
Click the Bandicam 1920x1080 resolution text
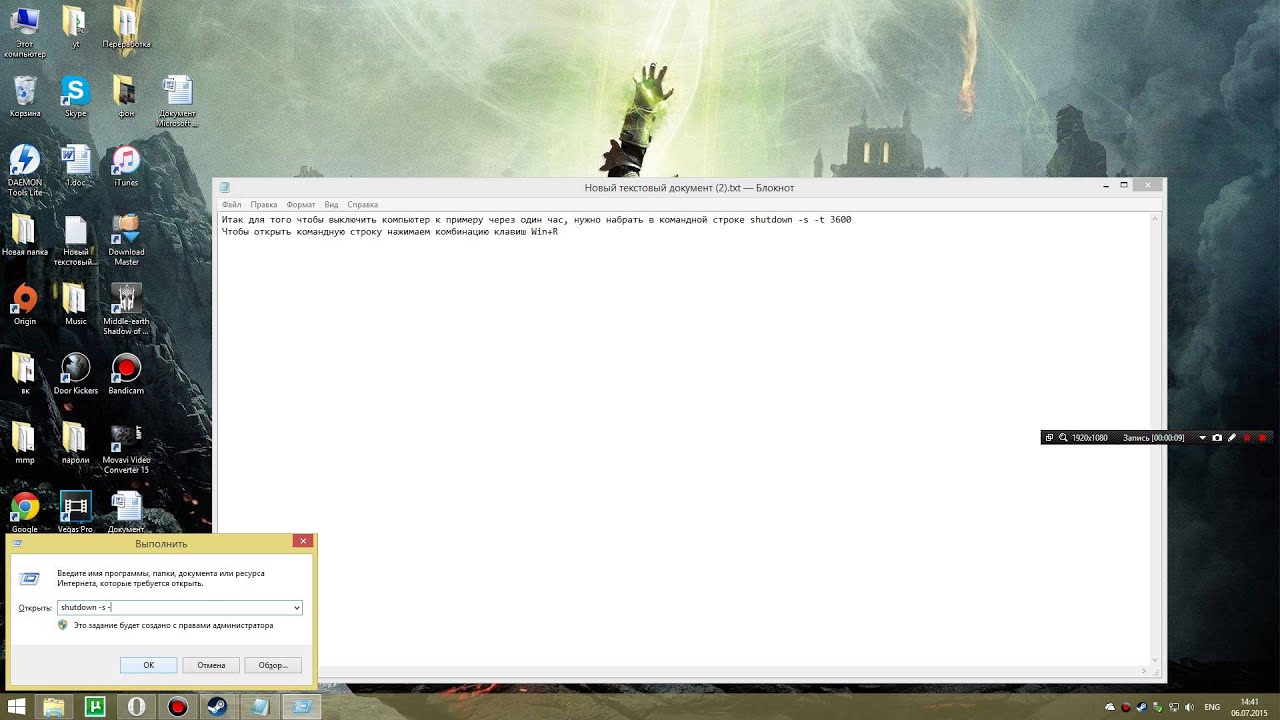(x=1089, y=438)
